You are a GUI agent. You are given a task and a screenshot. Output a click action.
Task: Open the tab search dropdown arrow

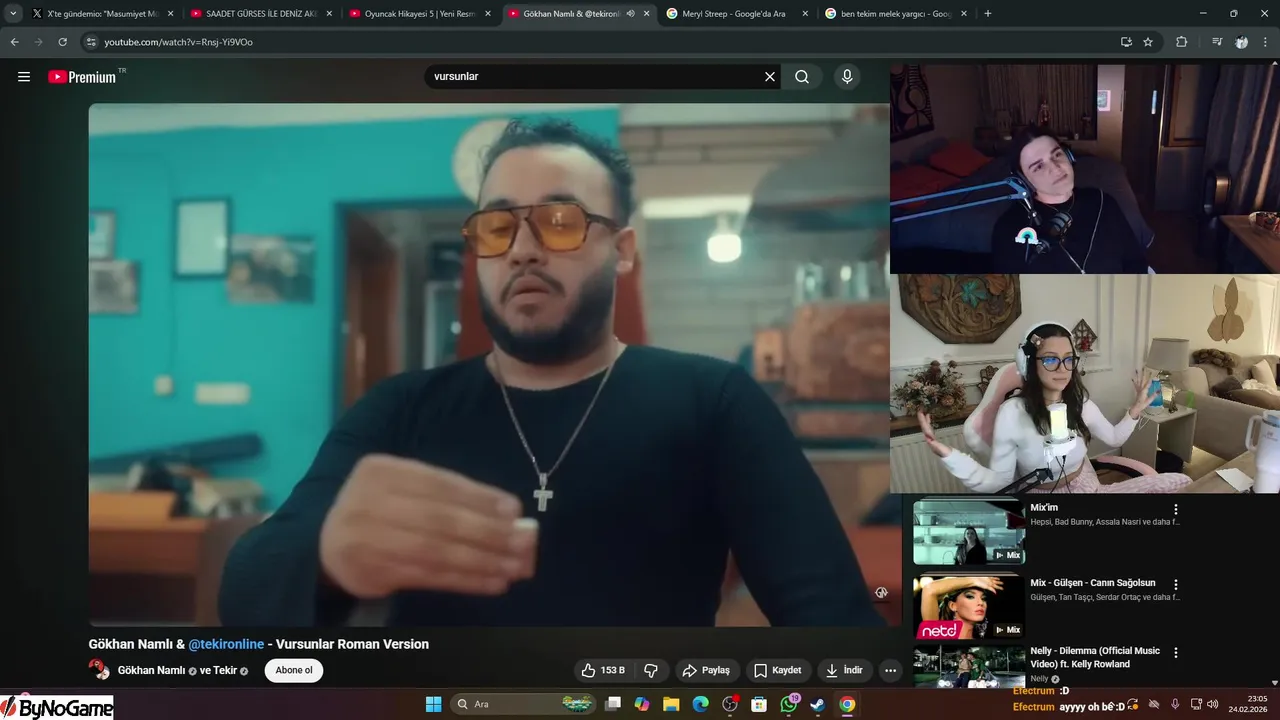click(x=13, y=14)
